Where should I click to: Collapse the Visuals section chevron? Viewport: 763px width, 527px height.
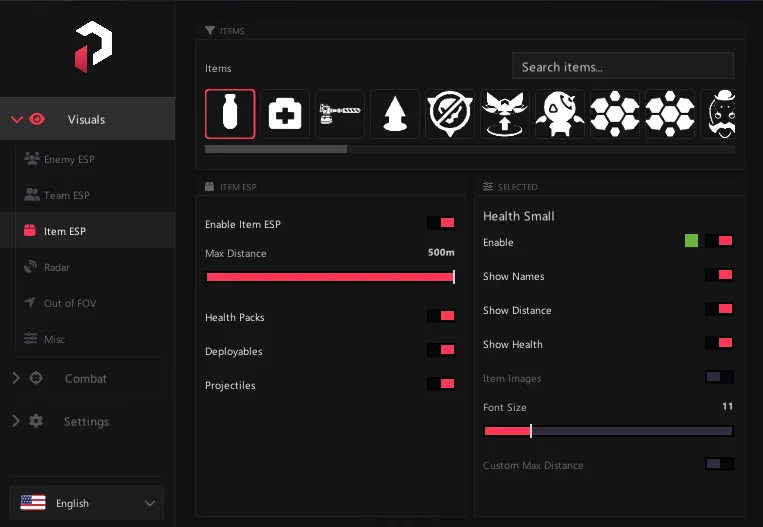(17, 119)
